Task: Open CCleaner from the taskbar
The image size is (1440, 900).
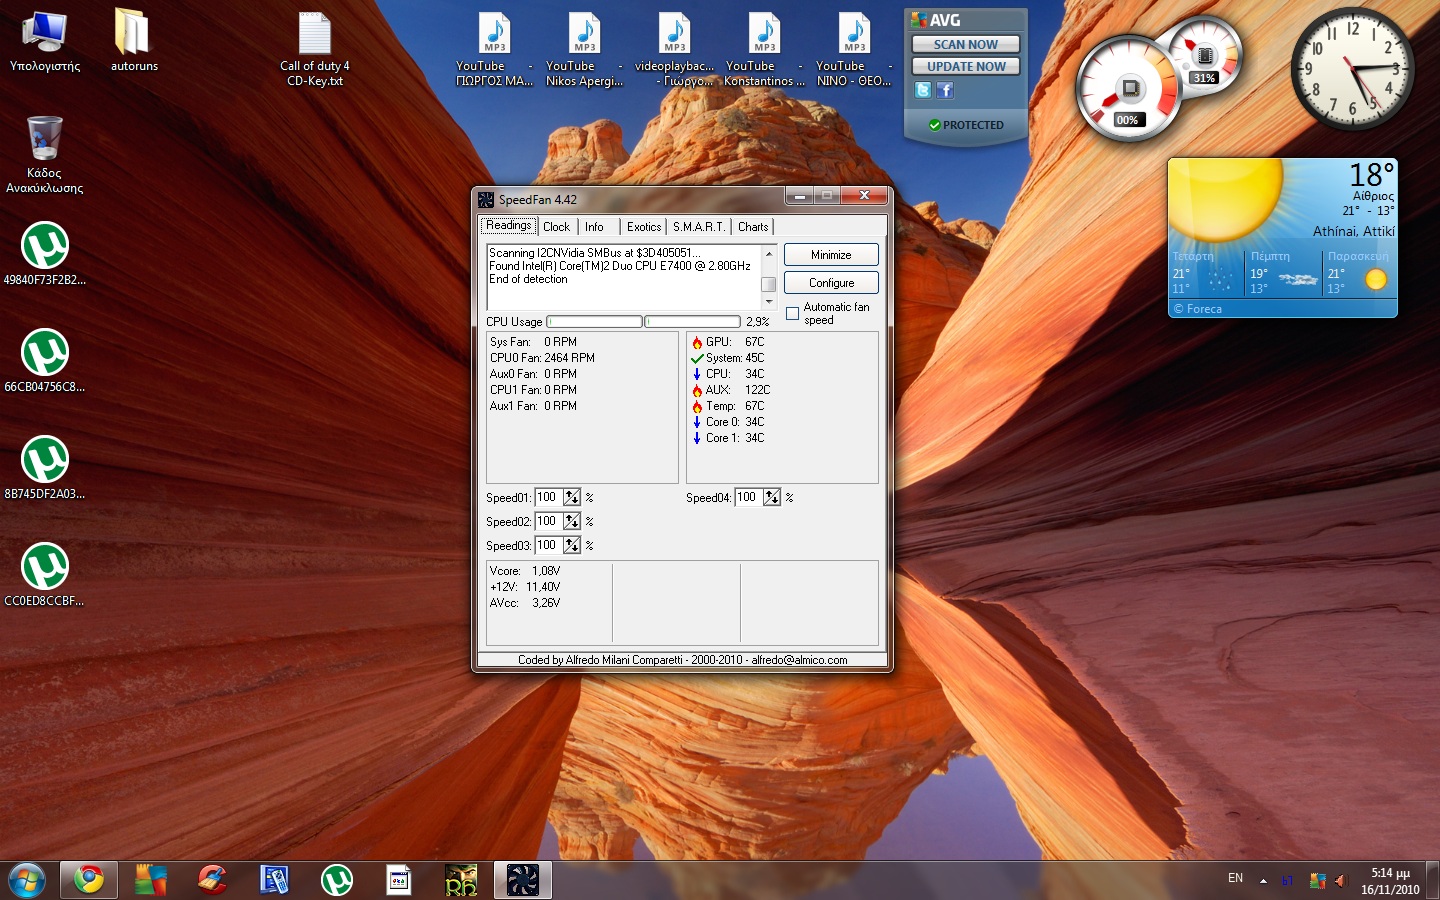Action: tap(212, 880)
